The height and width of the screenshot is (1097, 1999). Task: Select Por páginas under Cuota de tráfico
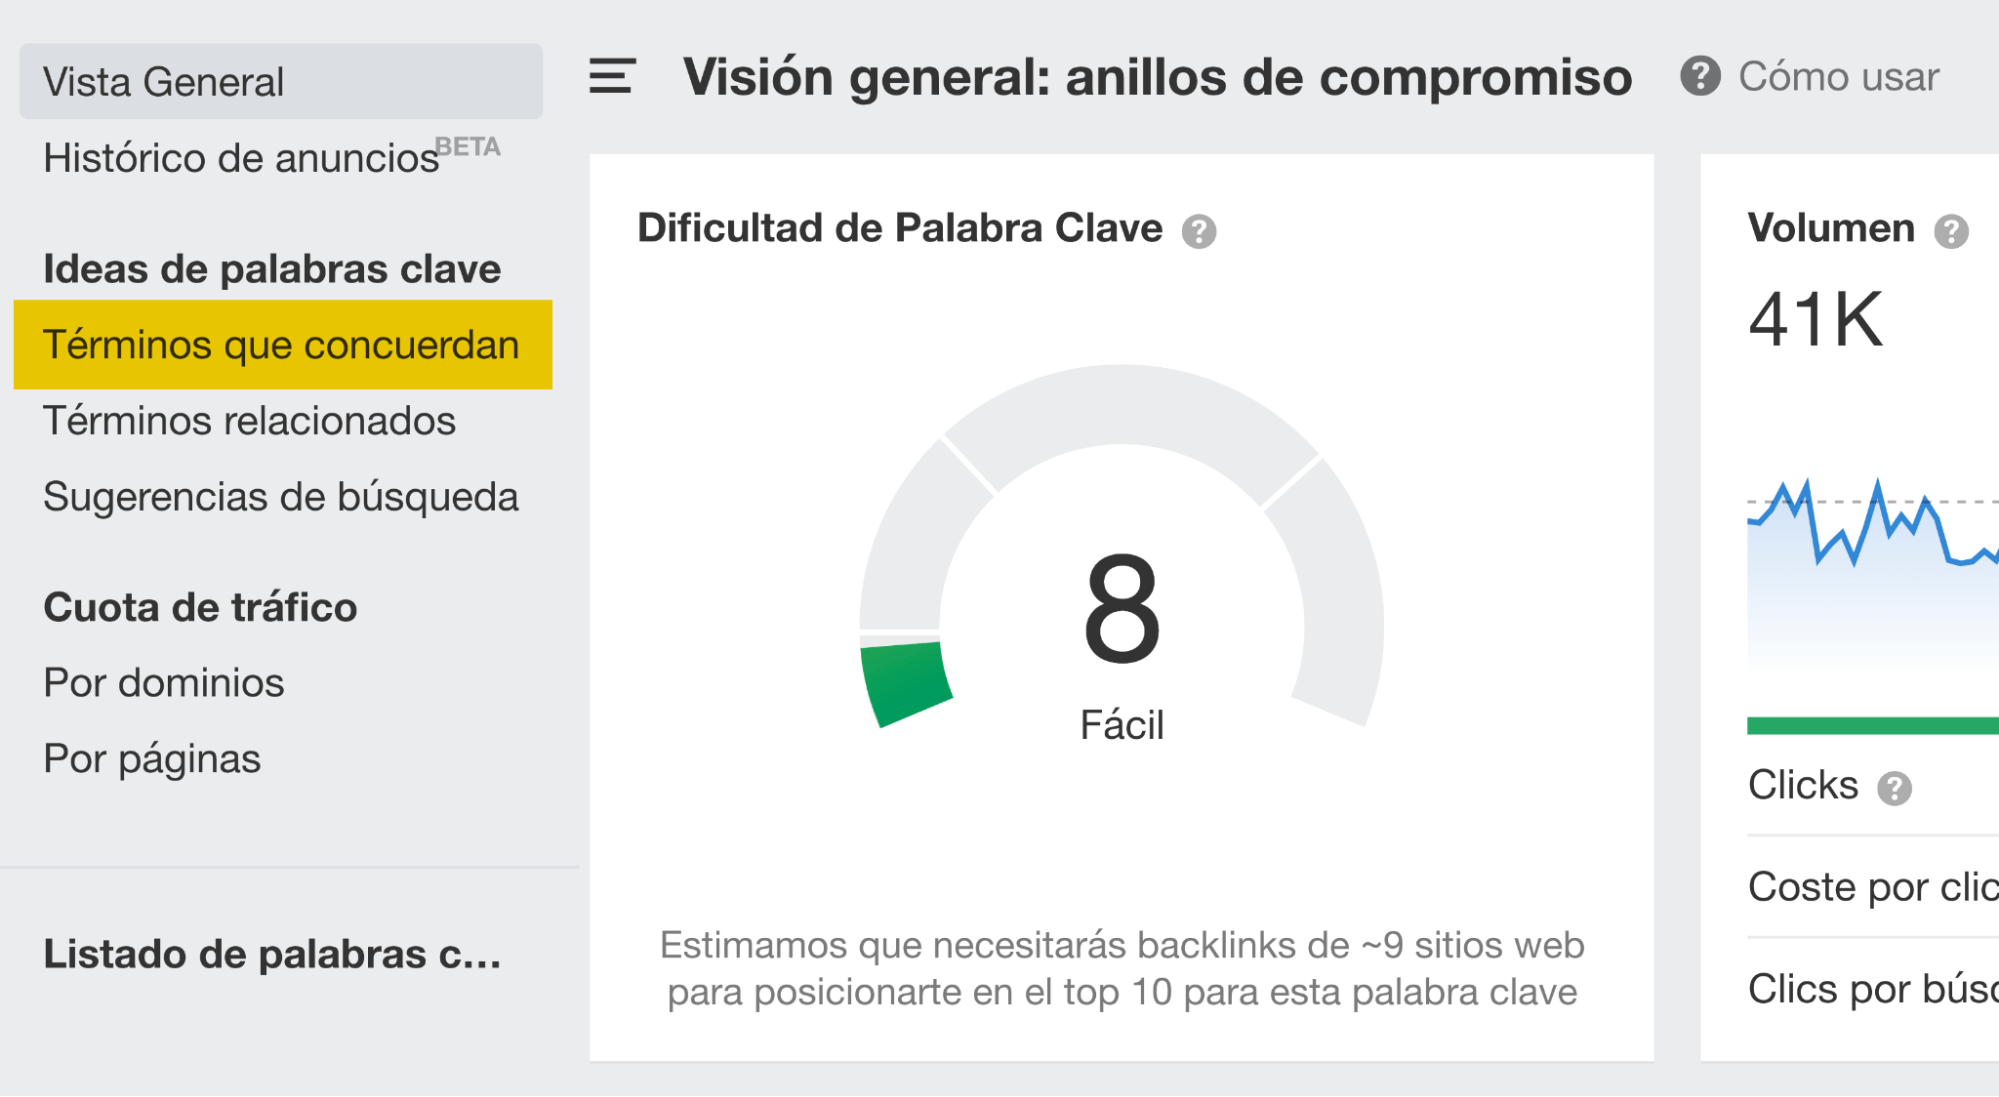tap(151, 759)
